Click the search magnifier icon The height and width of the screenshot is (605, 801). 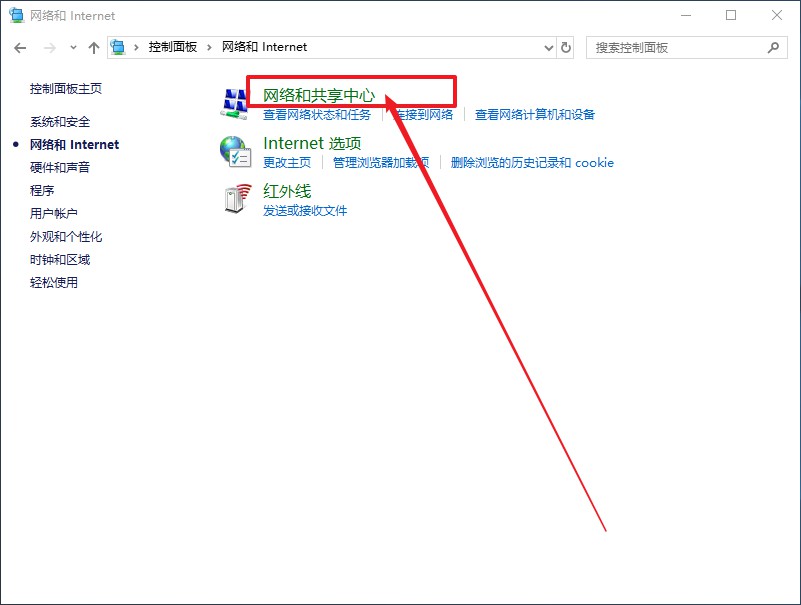tap(773, 47)
